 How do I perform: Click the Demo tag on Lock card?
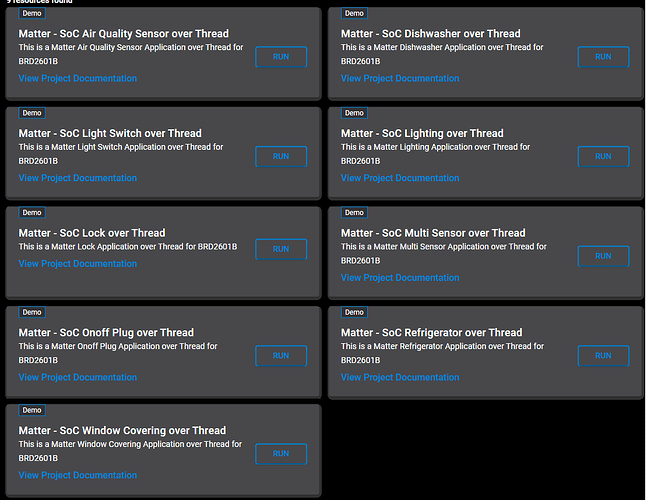click(x=32, y=212)
